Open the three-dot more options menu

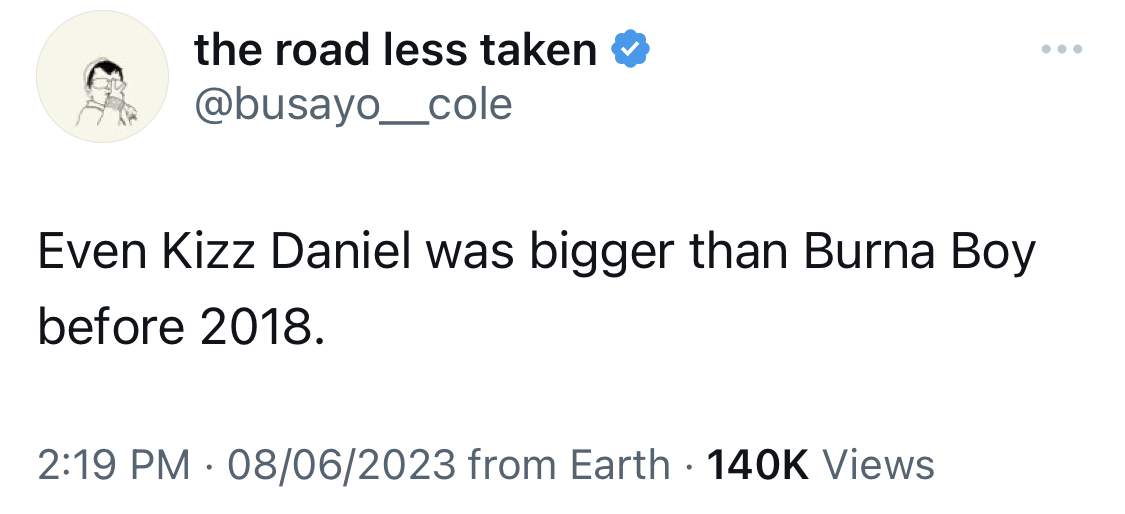(1062, 50)
